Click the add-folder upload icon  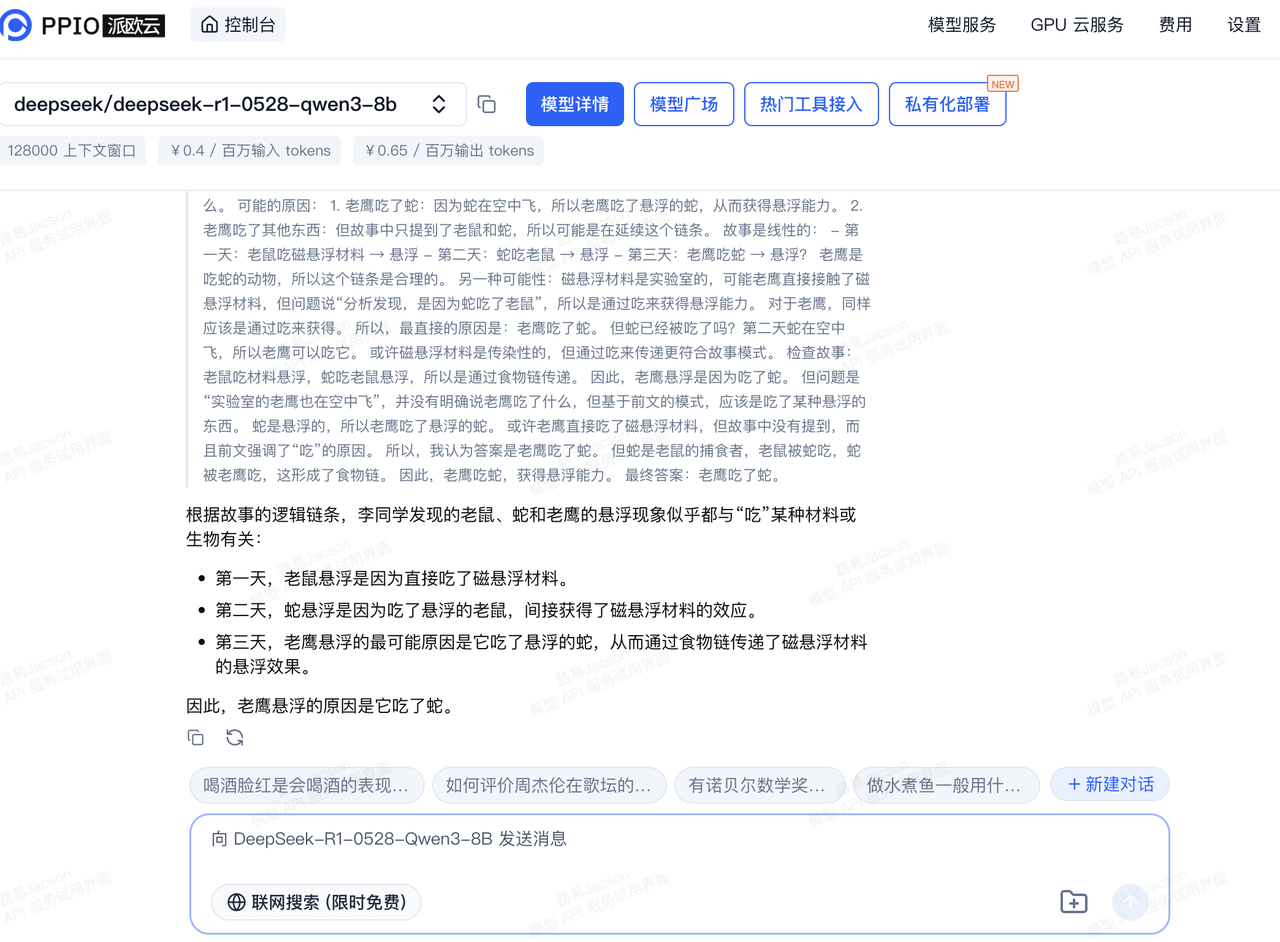(x=1073, y=902)
